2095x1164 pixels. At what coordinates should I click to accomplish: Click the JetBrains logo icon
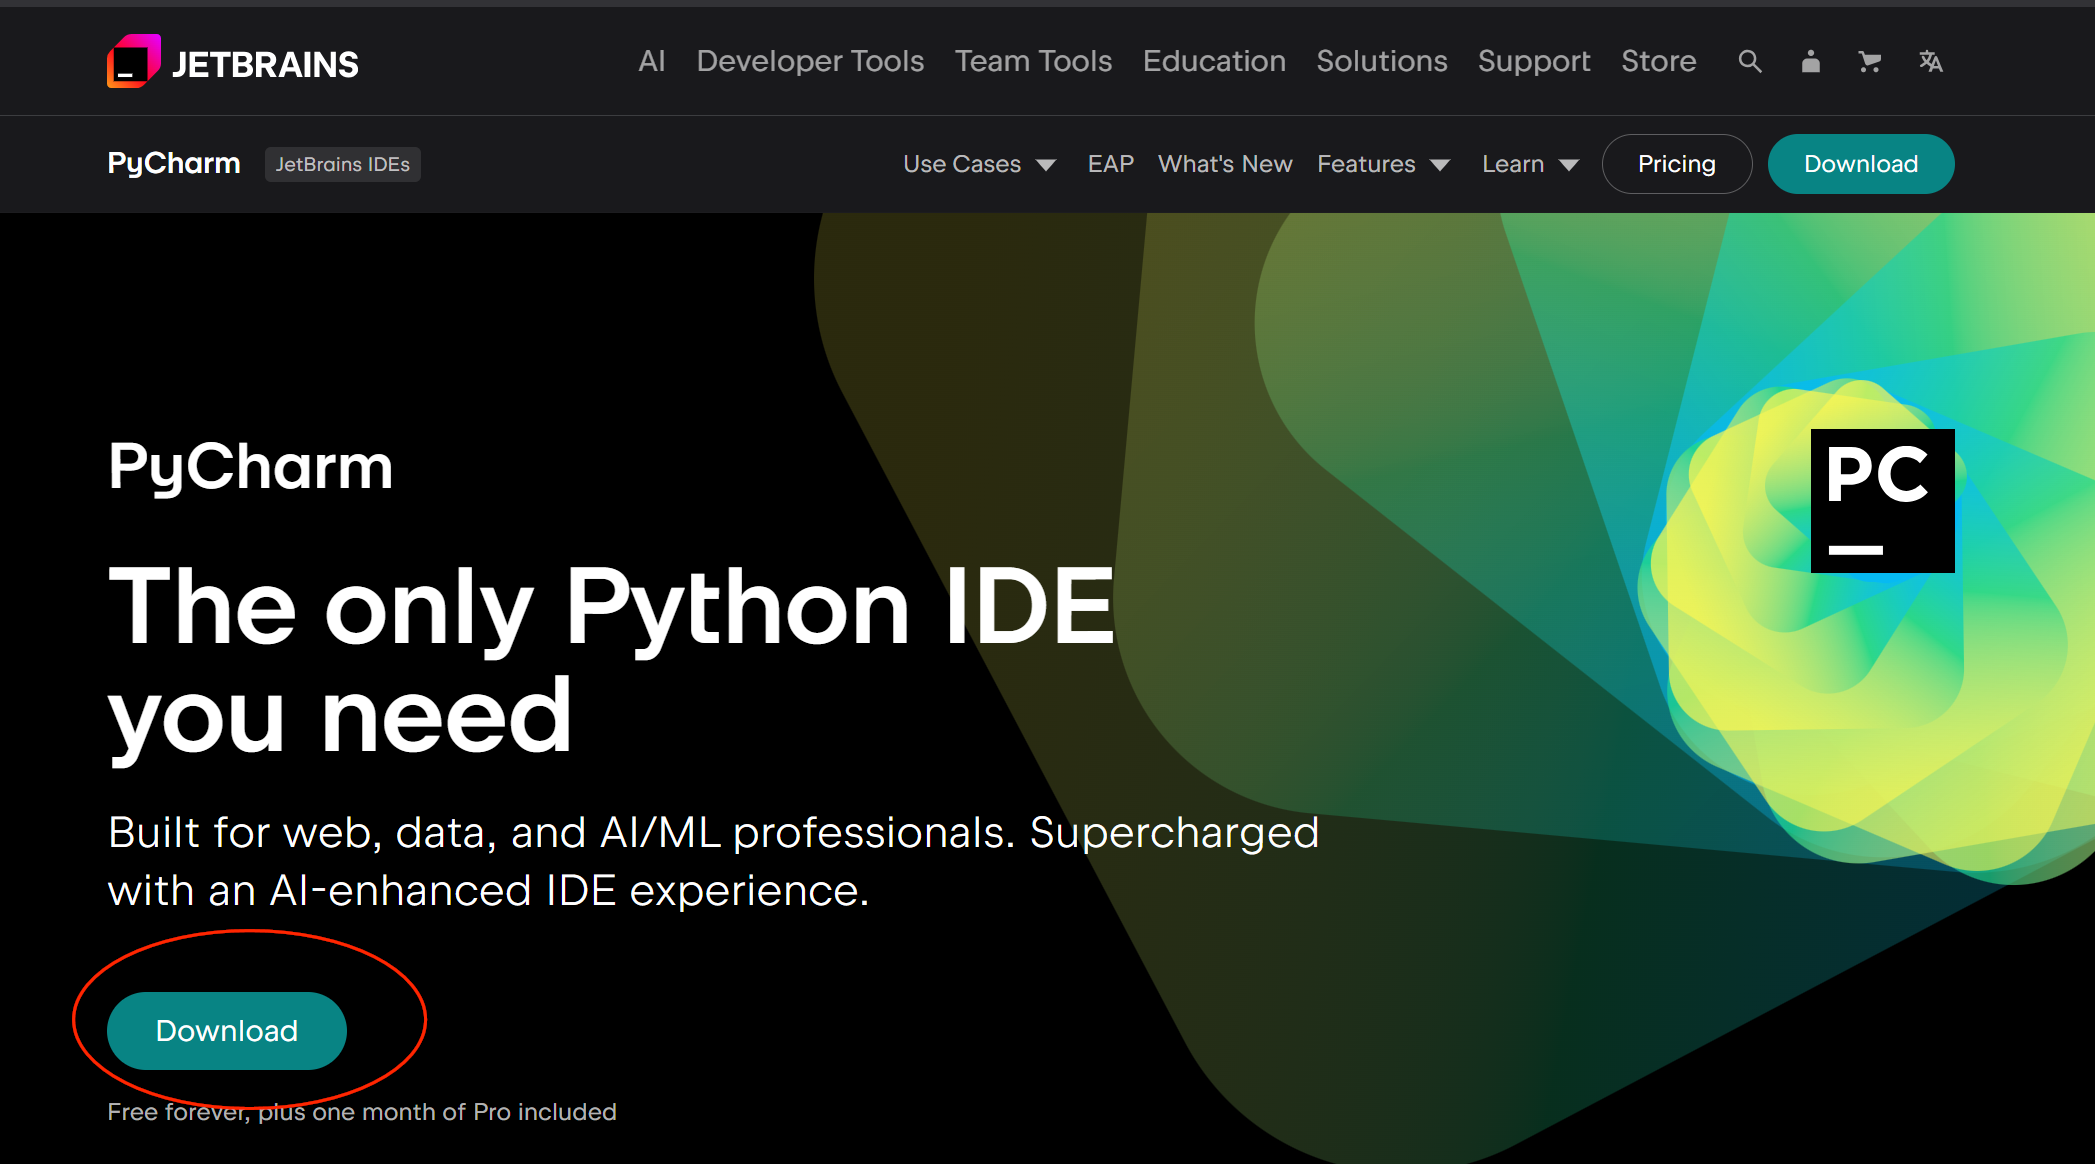pos(134,62)
